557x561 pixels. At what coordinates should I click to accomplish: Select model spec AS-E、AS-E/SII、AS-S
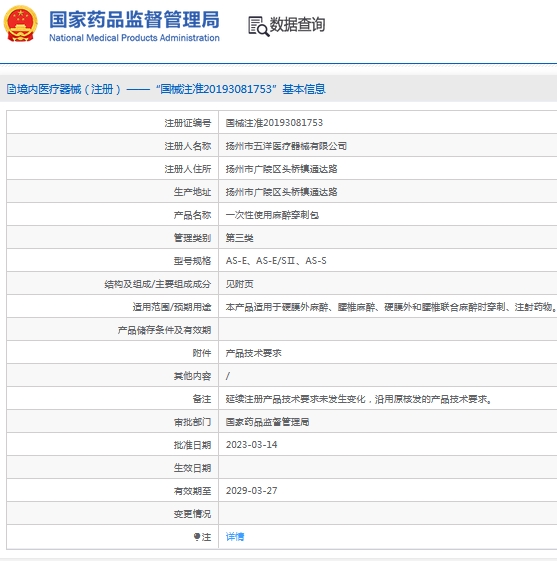pos(276,261)
